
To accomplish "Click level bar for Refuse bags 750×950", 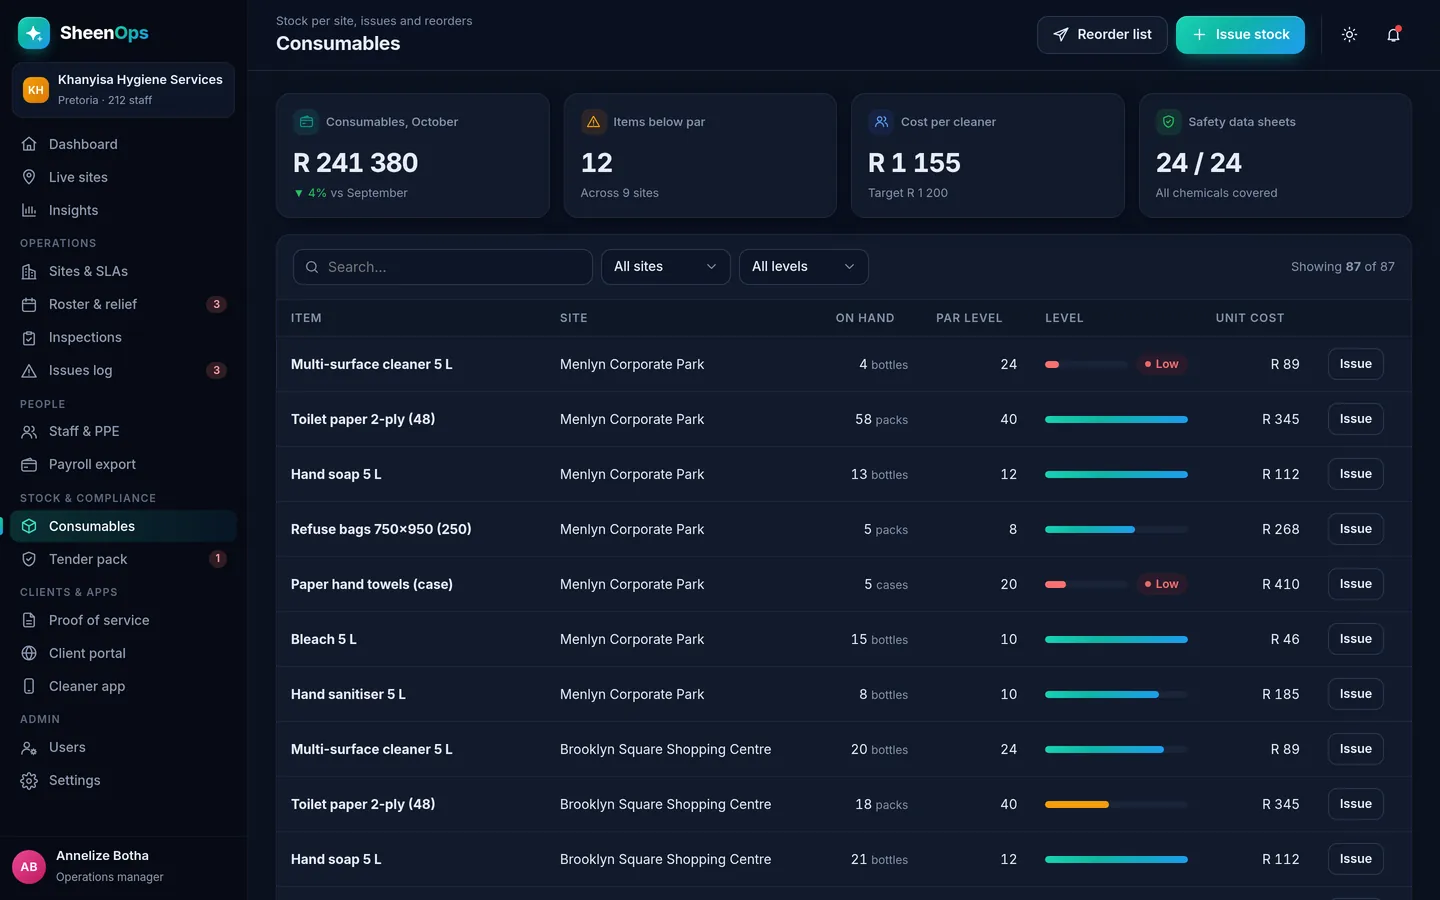I will click(1116, 529).
